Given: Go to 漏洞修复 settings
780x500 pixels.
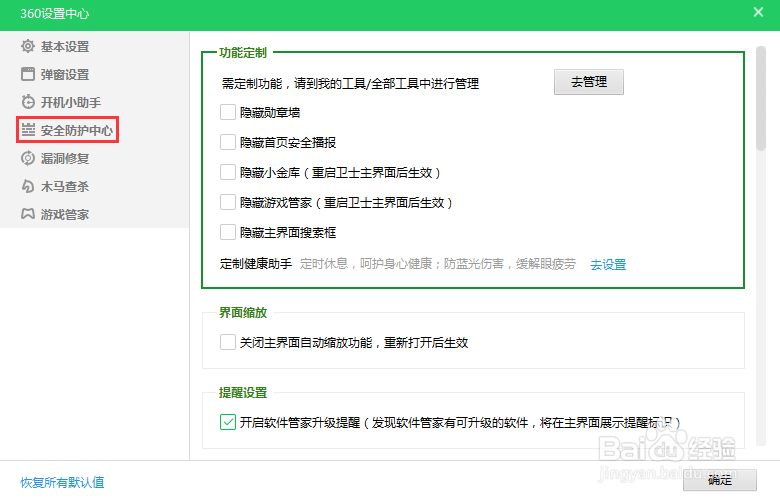Looking at the screenshot, I should [x=65, y=158].
